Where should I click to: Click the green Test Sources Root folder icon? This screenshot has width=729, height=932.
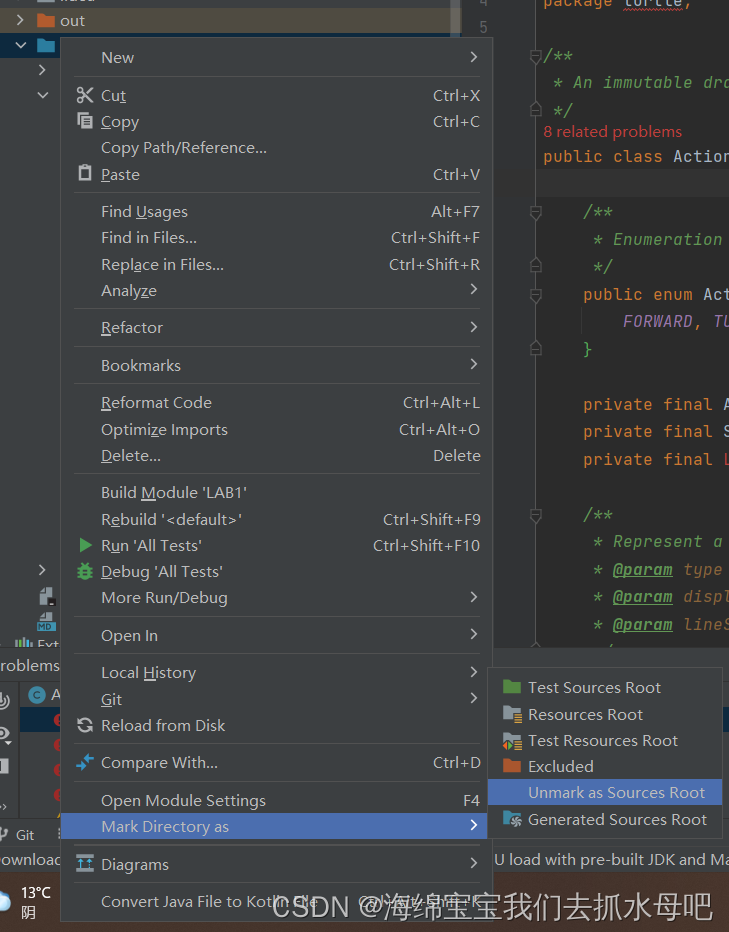511,687
